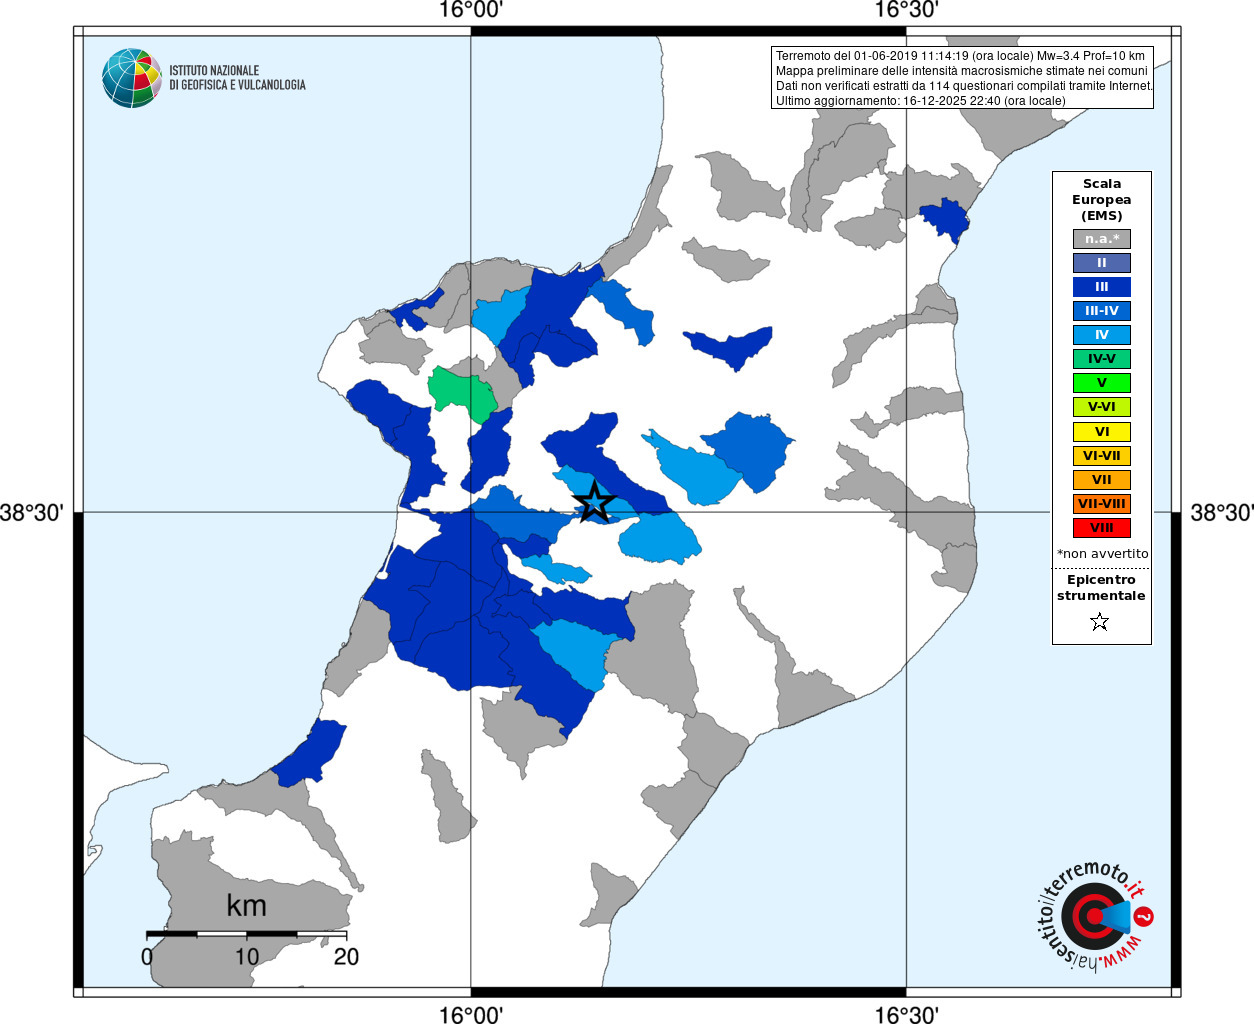Click the bottom 16°30' longitude label

[907, 1015]
